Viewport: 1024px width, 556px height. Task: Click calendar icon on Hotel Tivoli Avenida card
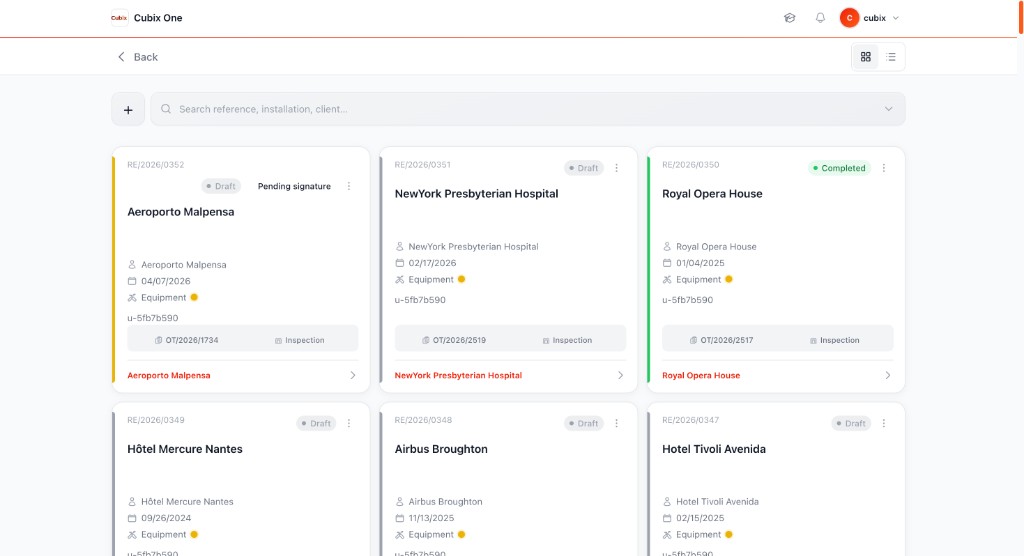pos(667,518)
